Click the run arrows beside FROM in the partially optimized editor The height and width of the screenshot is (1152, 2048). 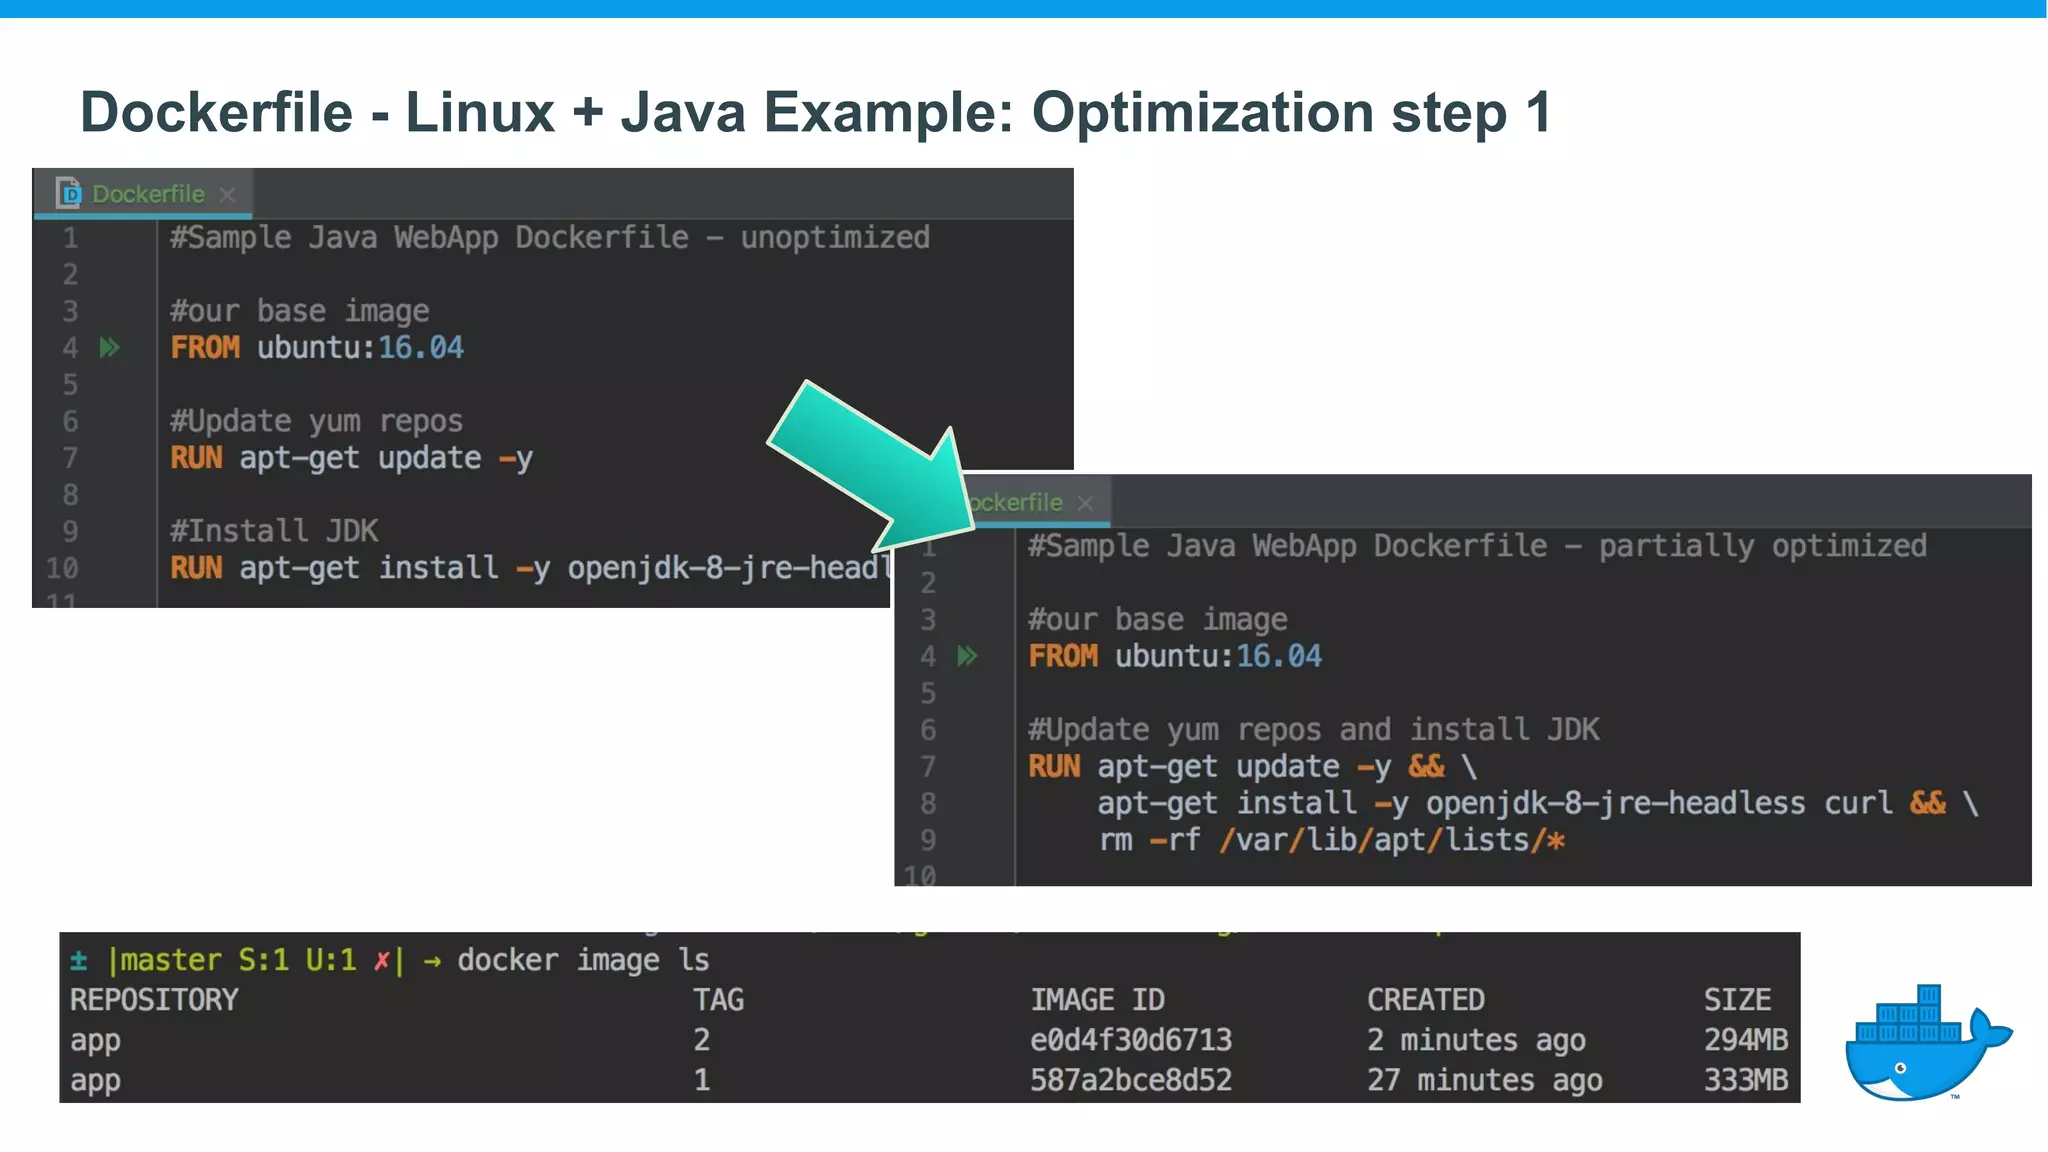point(967,656)
